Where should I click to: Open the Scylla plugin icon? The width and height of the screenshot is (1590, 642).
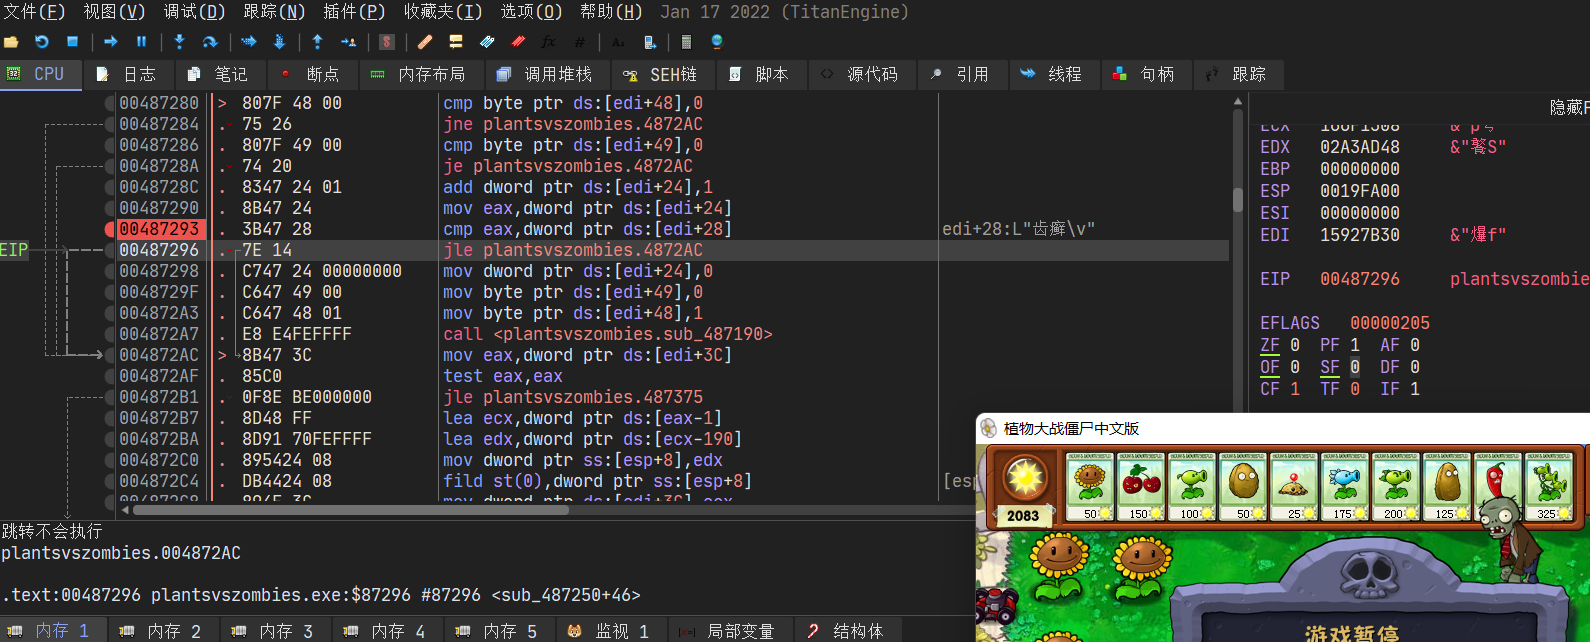(x=387, y=42)
